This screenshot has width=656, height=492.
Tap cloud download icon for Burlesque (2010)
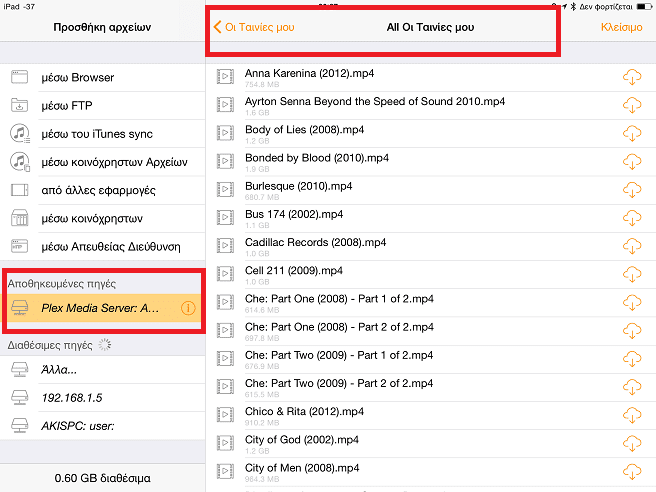[632, 190]
